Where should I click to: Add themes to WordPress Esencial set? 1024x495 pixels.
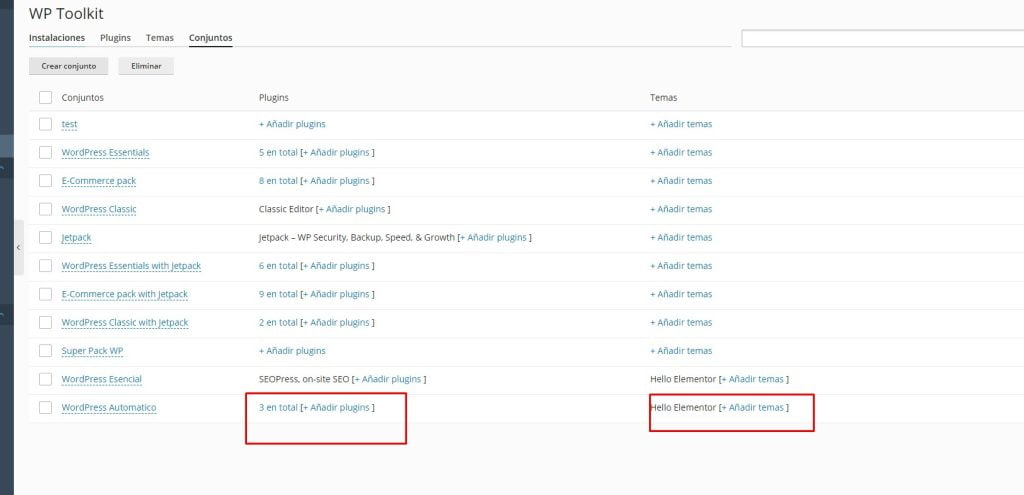(752, 379)
